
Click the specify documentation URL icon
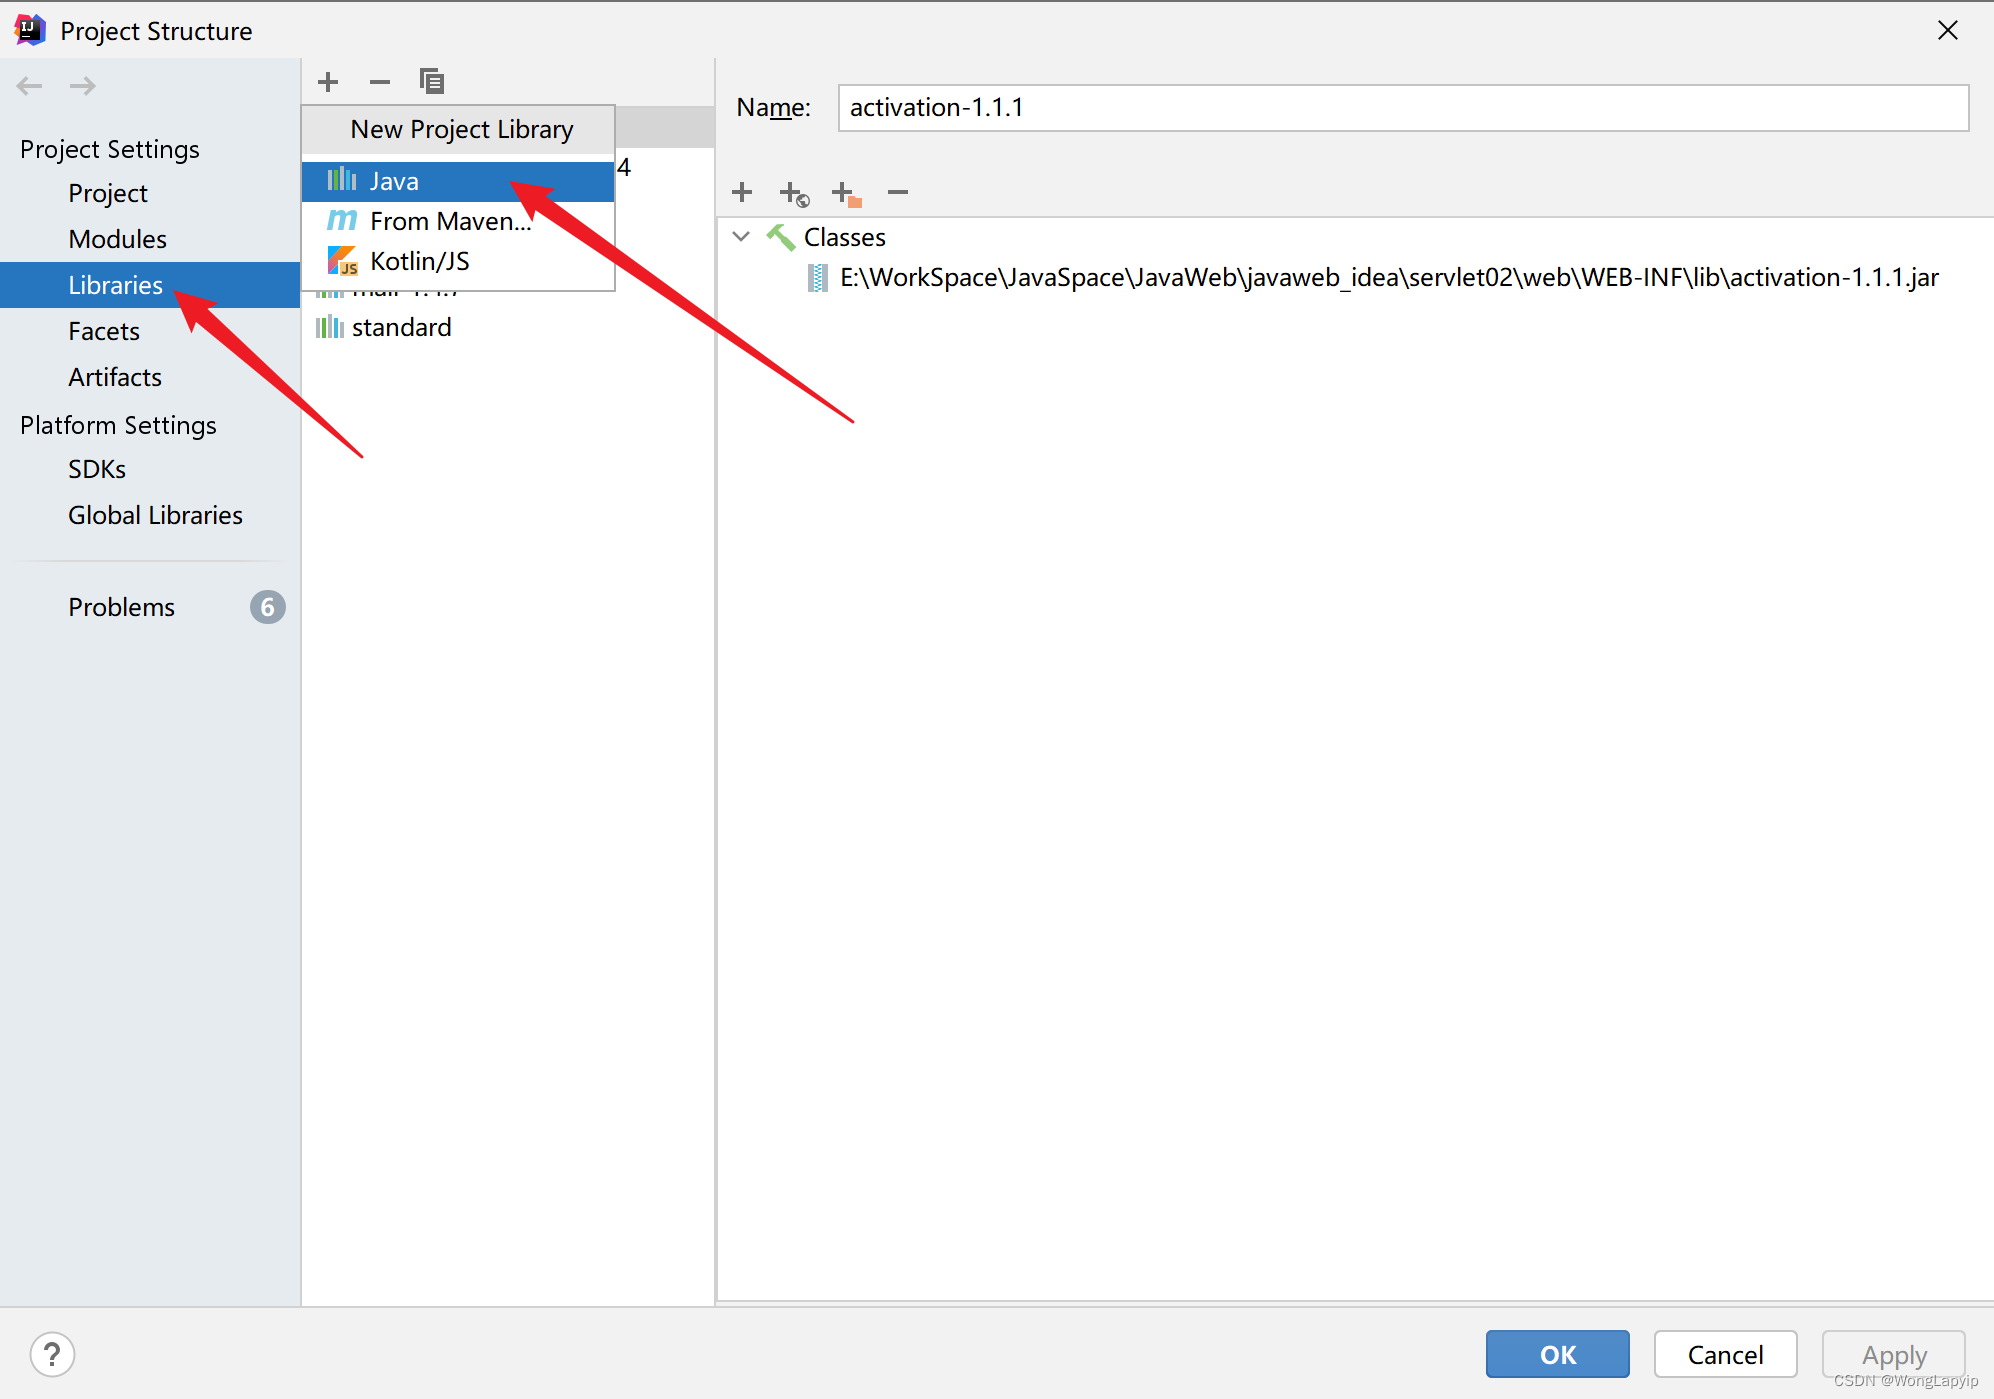point(794,193)
